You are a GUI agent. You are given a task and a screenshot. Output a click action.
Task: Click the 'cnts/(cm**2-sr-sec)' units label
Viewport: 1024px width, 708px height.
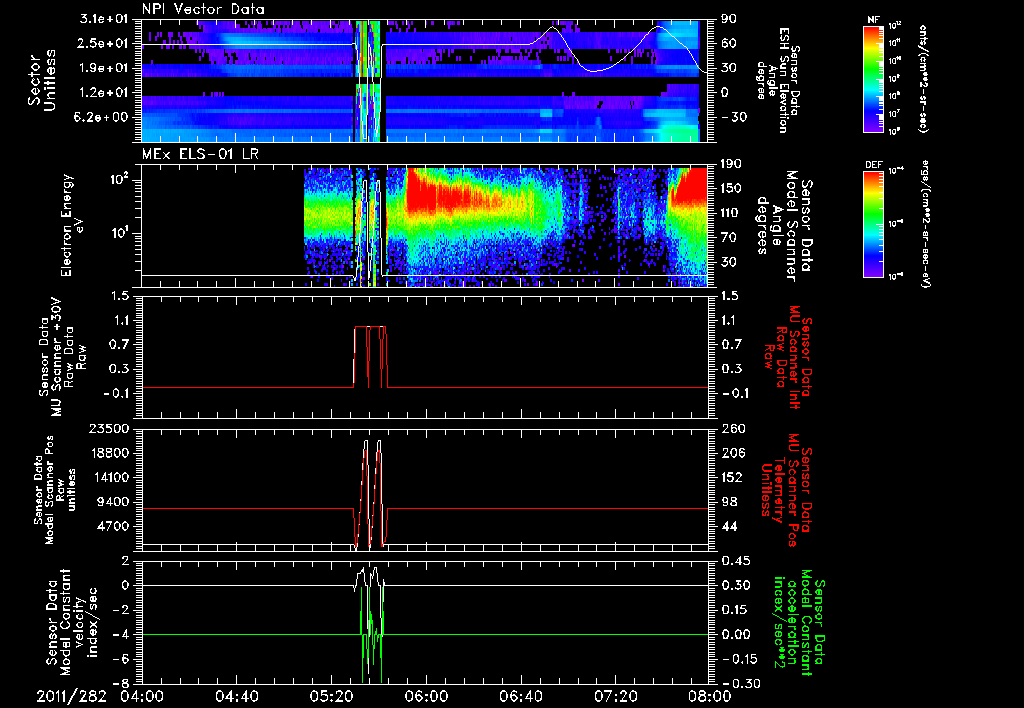(923, 78)
